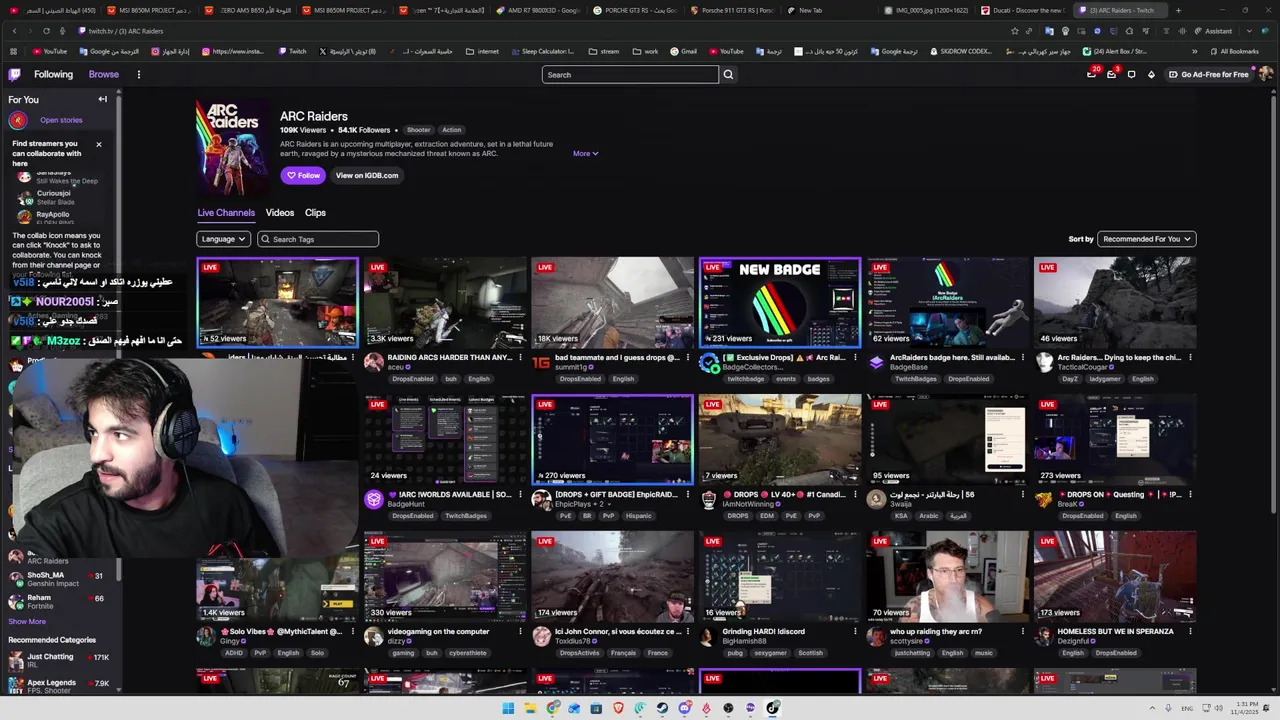This screenshot has width=1280, height=720.
Task: Expand the bookmarks overflow chevron
Action: (1194, 51)
